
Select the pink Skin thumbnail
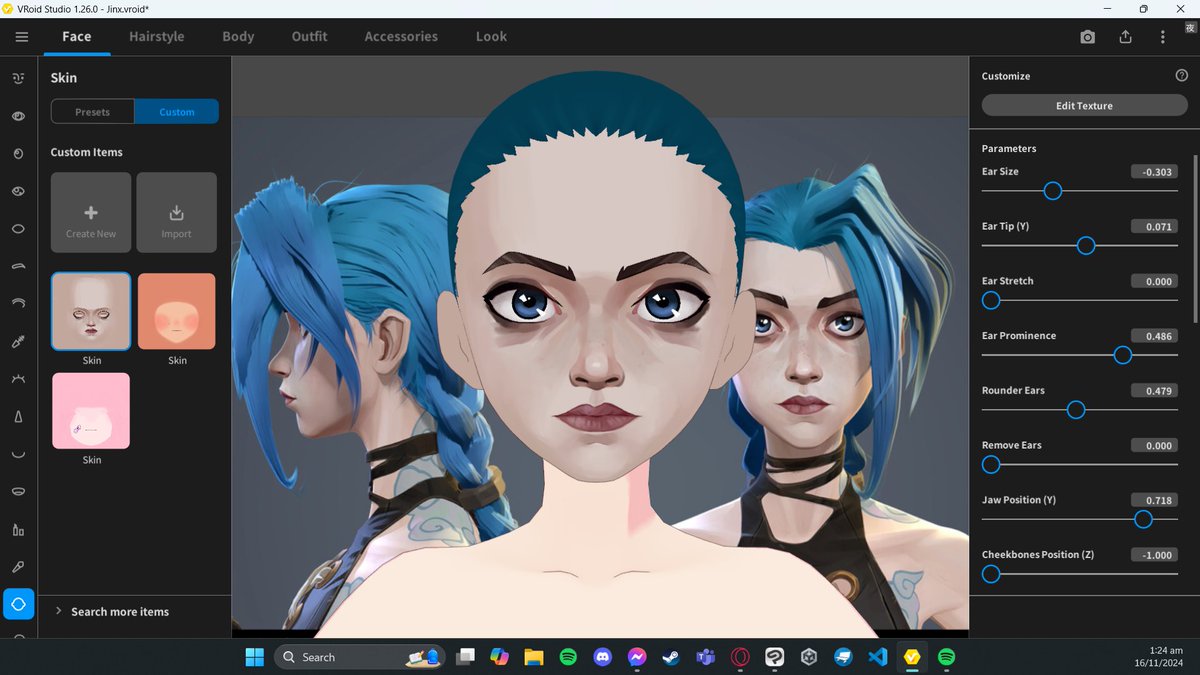(x=91, y=411)
